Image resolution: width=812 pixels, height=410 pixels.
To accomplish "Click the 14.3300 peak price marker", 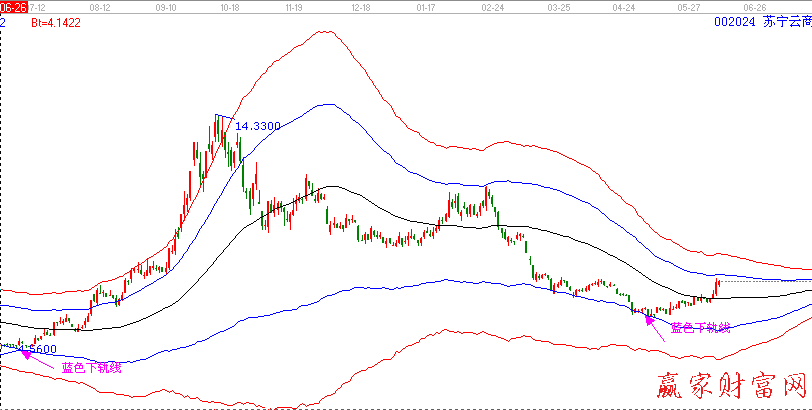I will click(x=256, y=126).
